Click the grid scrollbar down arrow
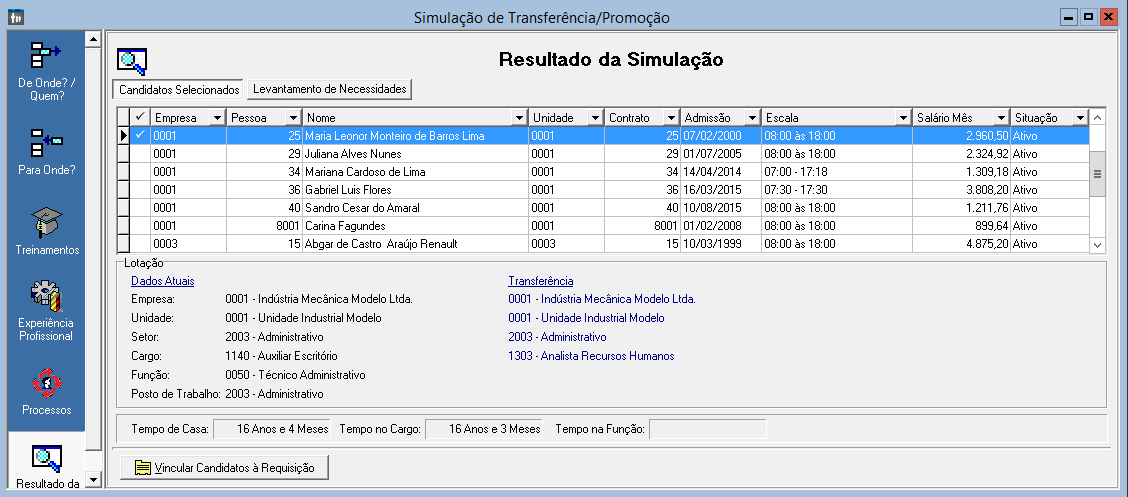Viewport: 1128px width, 497px height. click(x=1097, y=245)
